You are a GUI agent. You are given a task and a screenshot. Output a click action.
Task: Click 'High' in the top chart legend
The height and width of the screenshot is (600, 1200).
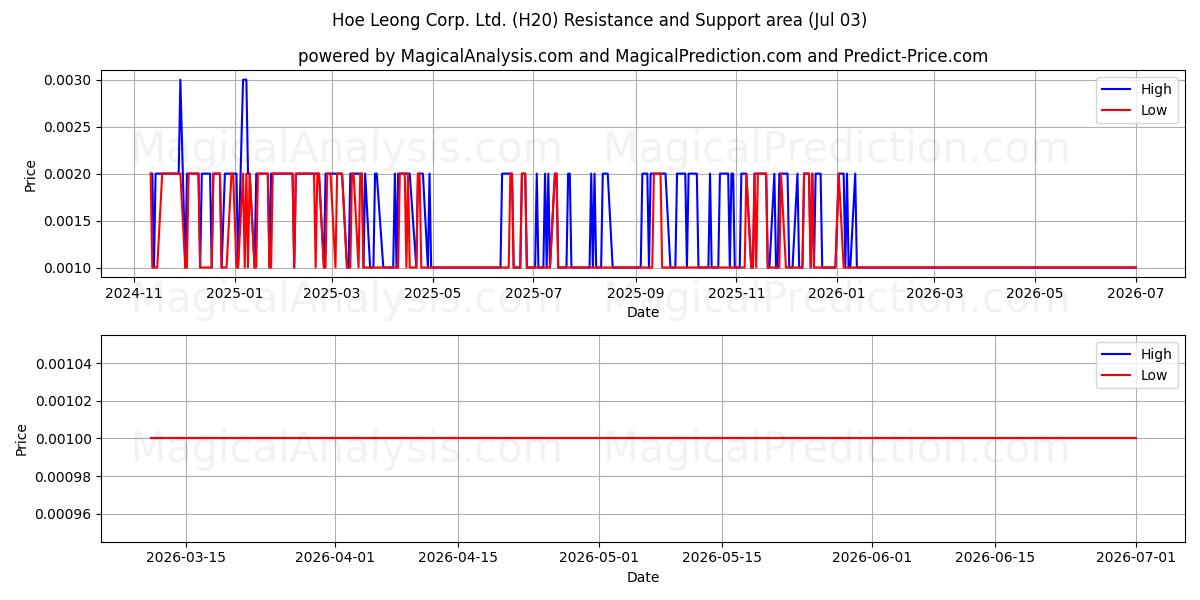[1156, 89]
